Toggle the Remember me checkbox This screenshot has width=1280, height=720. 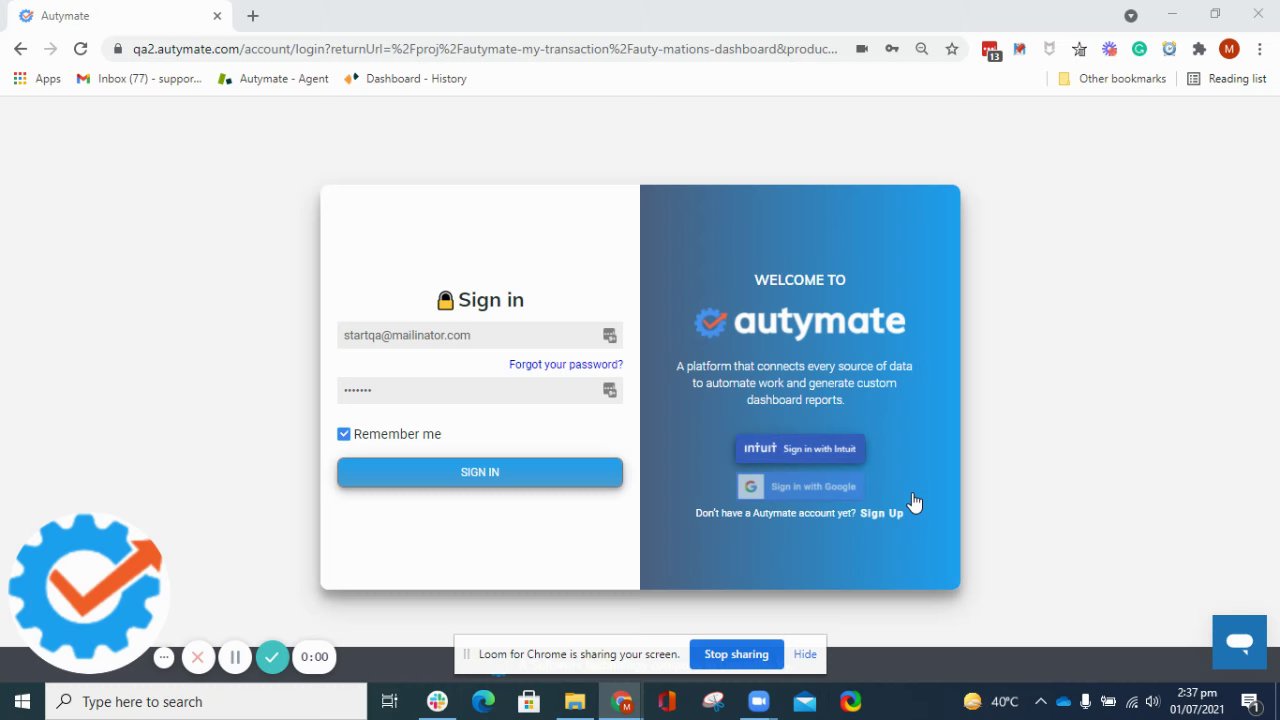click(344, 434)
